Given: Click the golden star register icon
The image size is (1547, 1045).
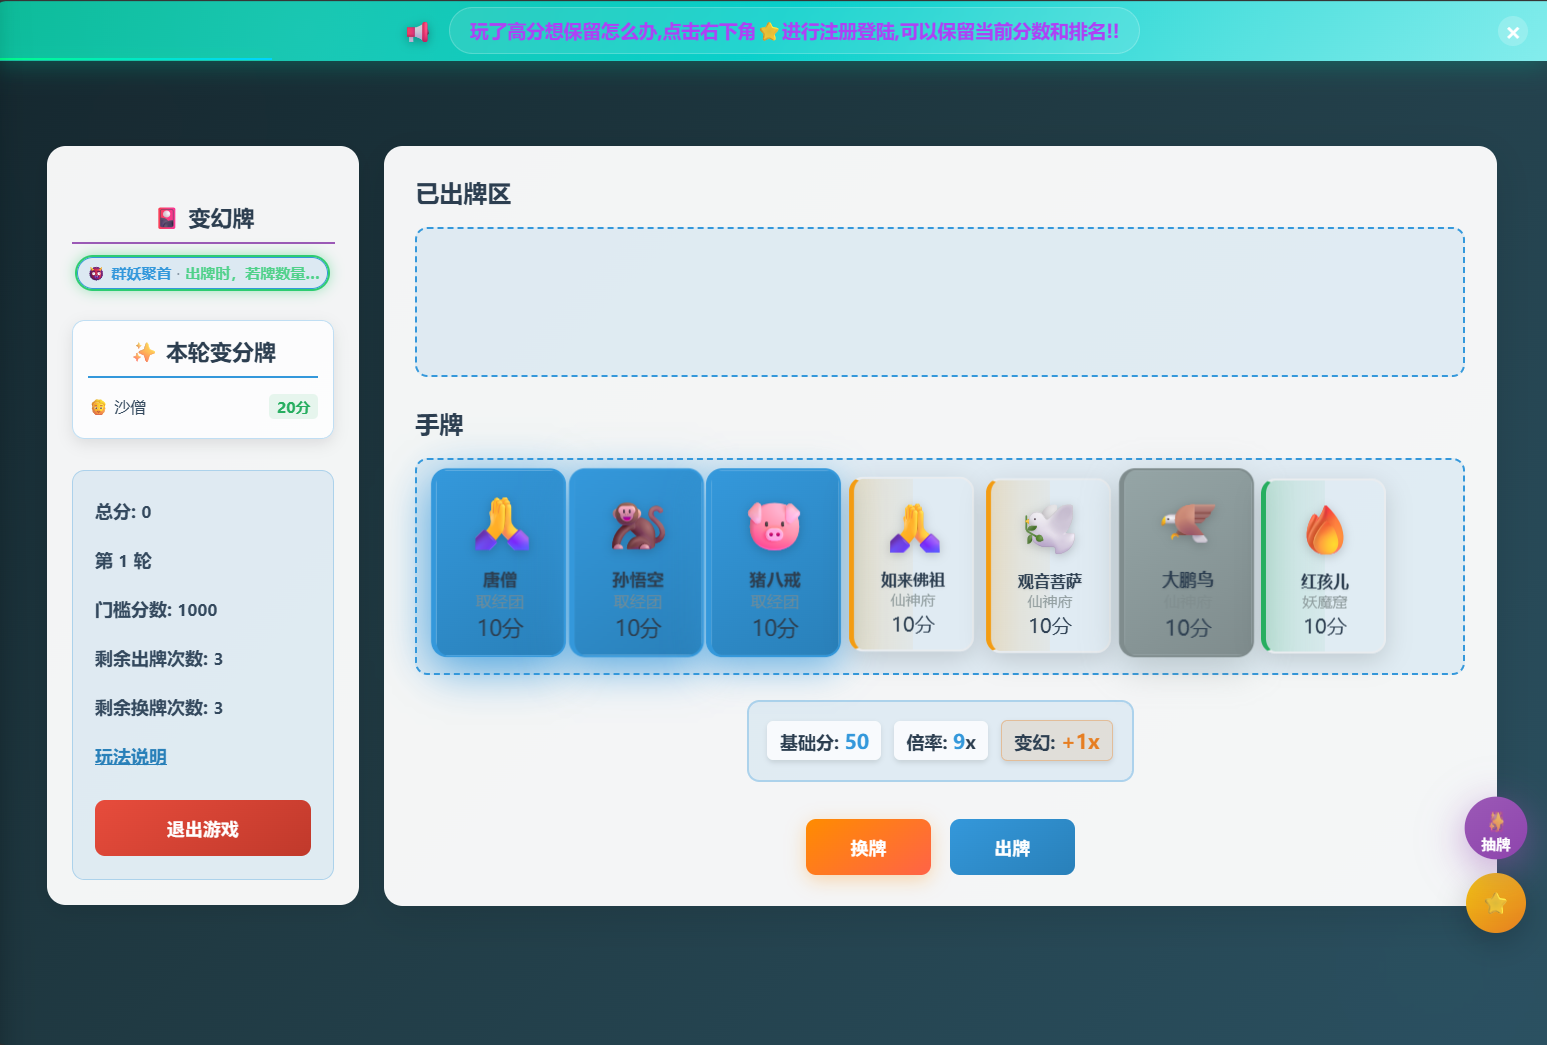Looking at the screenshot, I should (x=1496, y=903).
